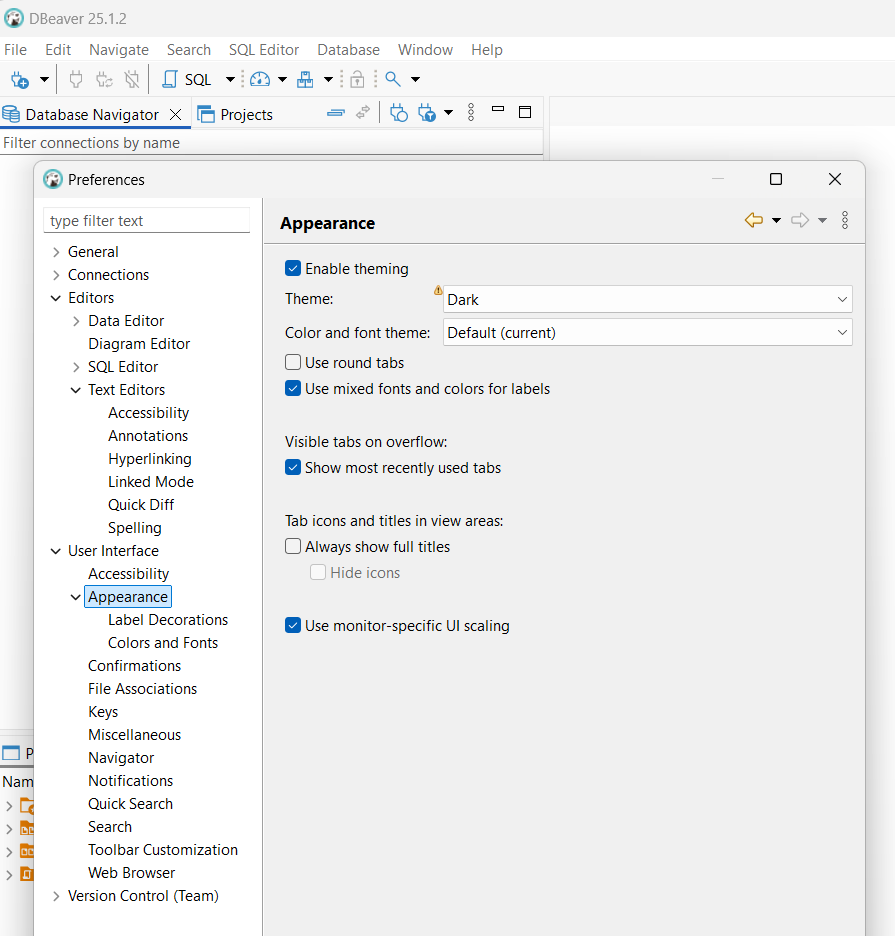Click the dashboard gauge toolbar icon
This screenshot has width=895, height=936.
pyautogui.click(x=260, y=79)
